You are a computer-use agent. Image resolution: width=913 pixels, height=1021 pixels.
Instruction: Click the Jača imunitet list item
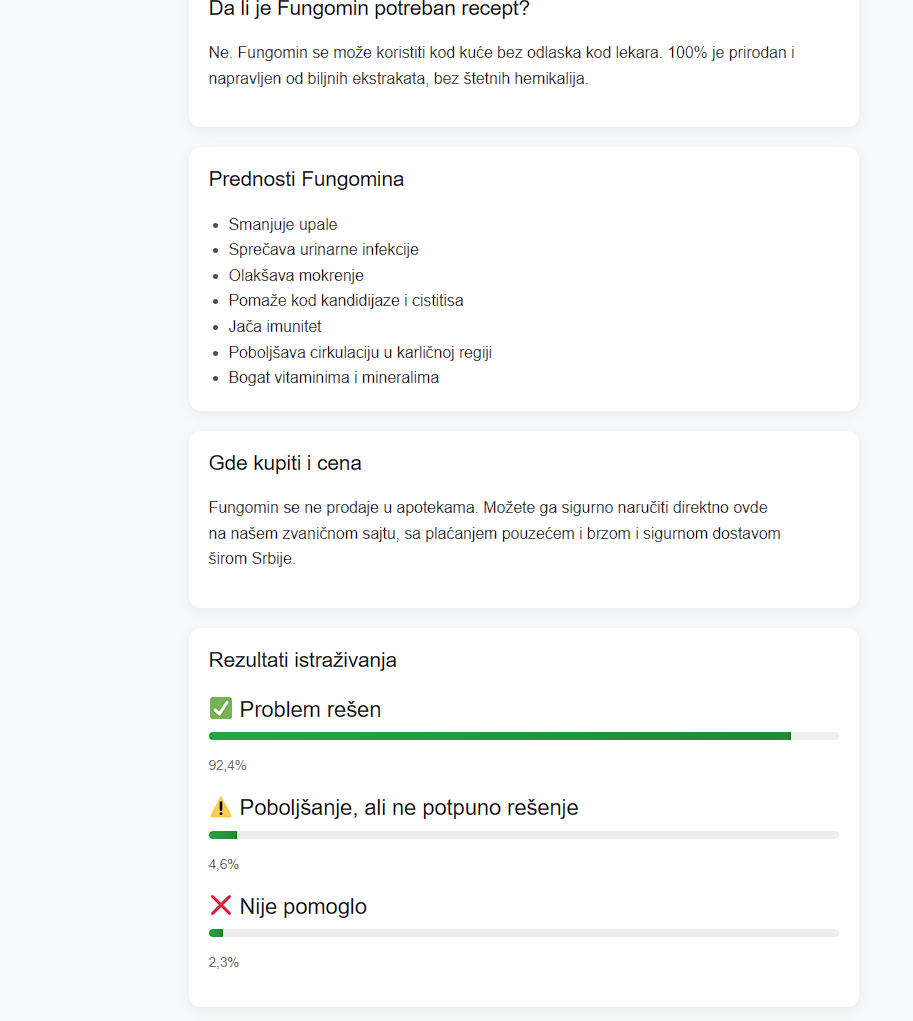pos(275,326)
